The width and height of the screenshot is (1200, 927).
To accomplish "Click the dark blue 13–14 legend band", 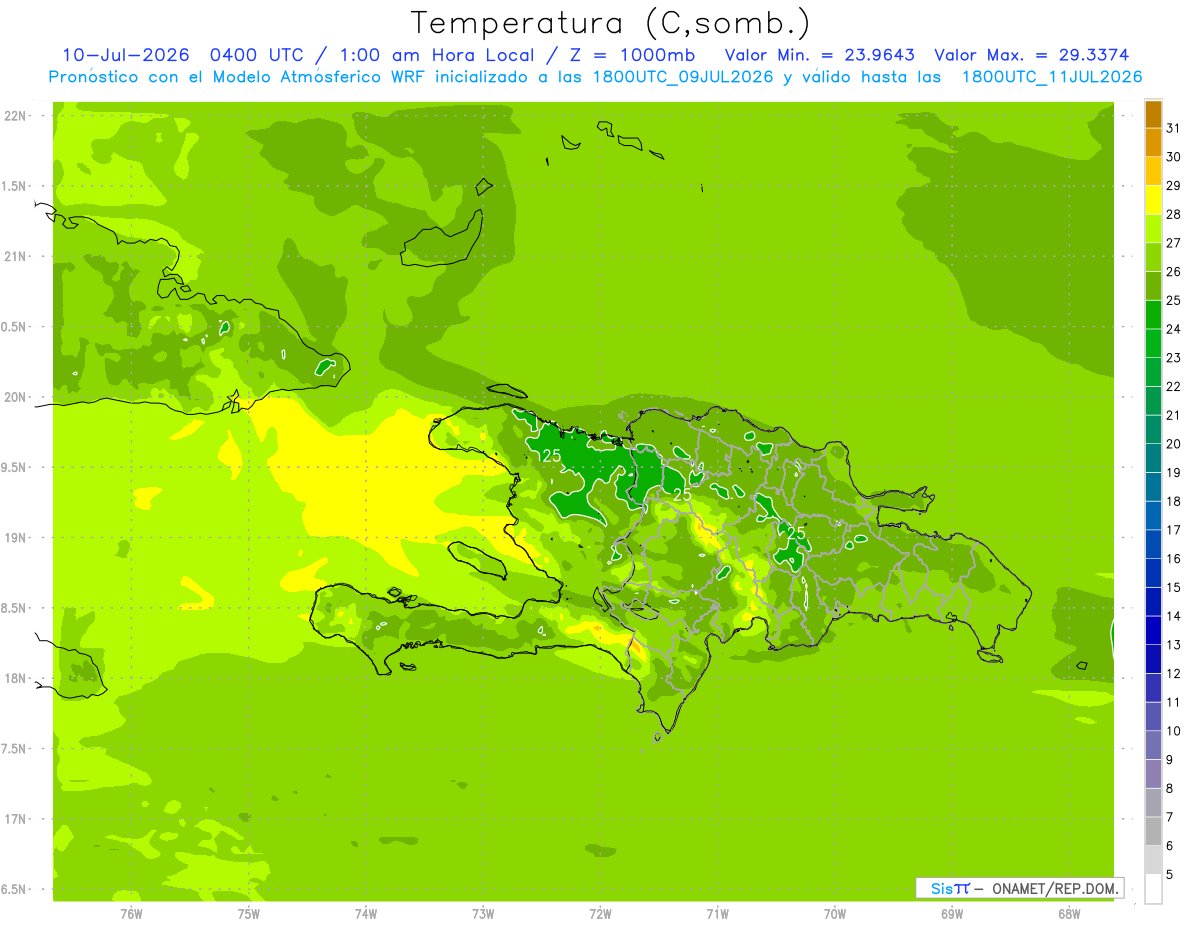I will (1153, 631).
